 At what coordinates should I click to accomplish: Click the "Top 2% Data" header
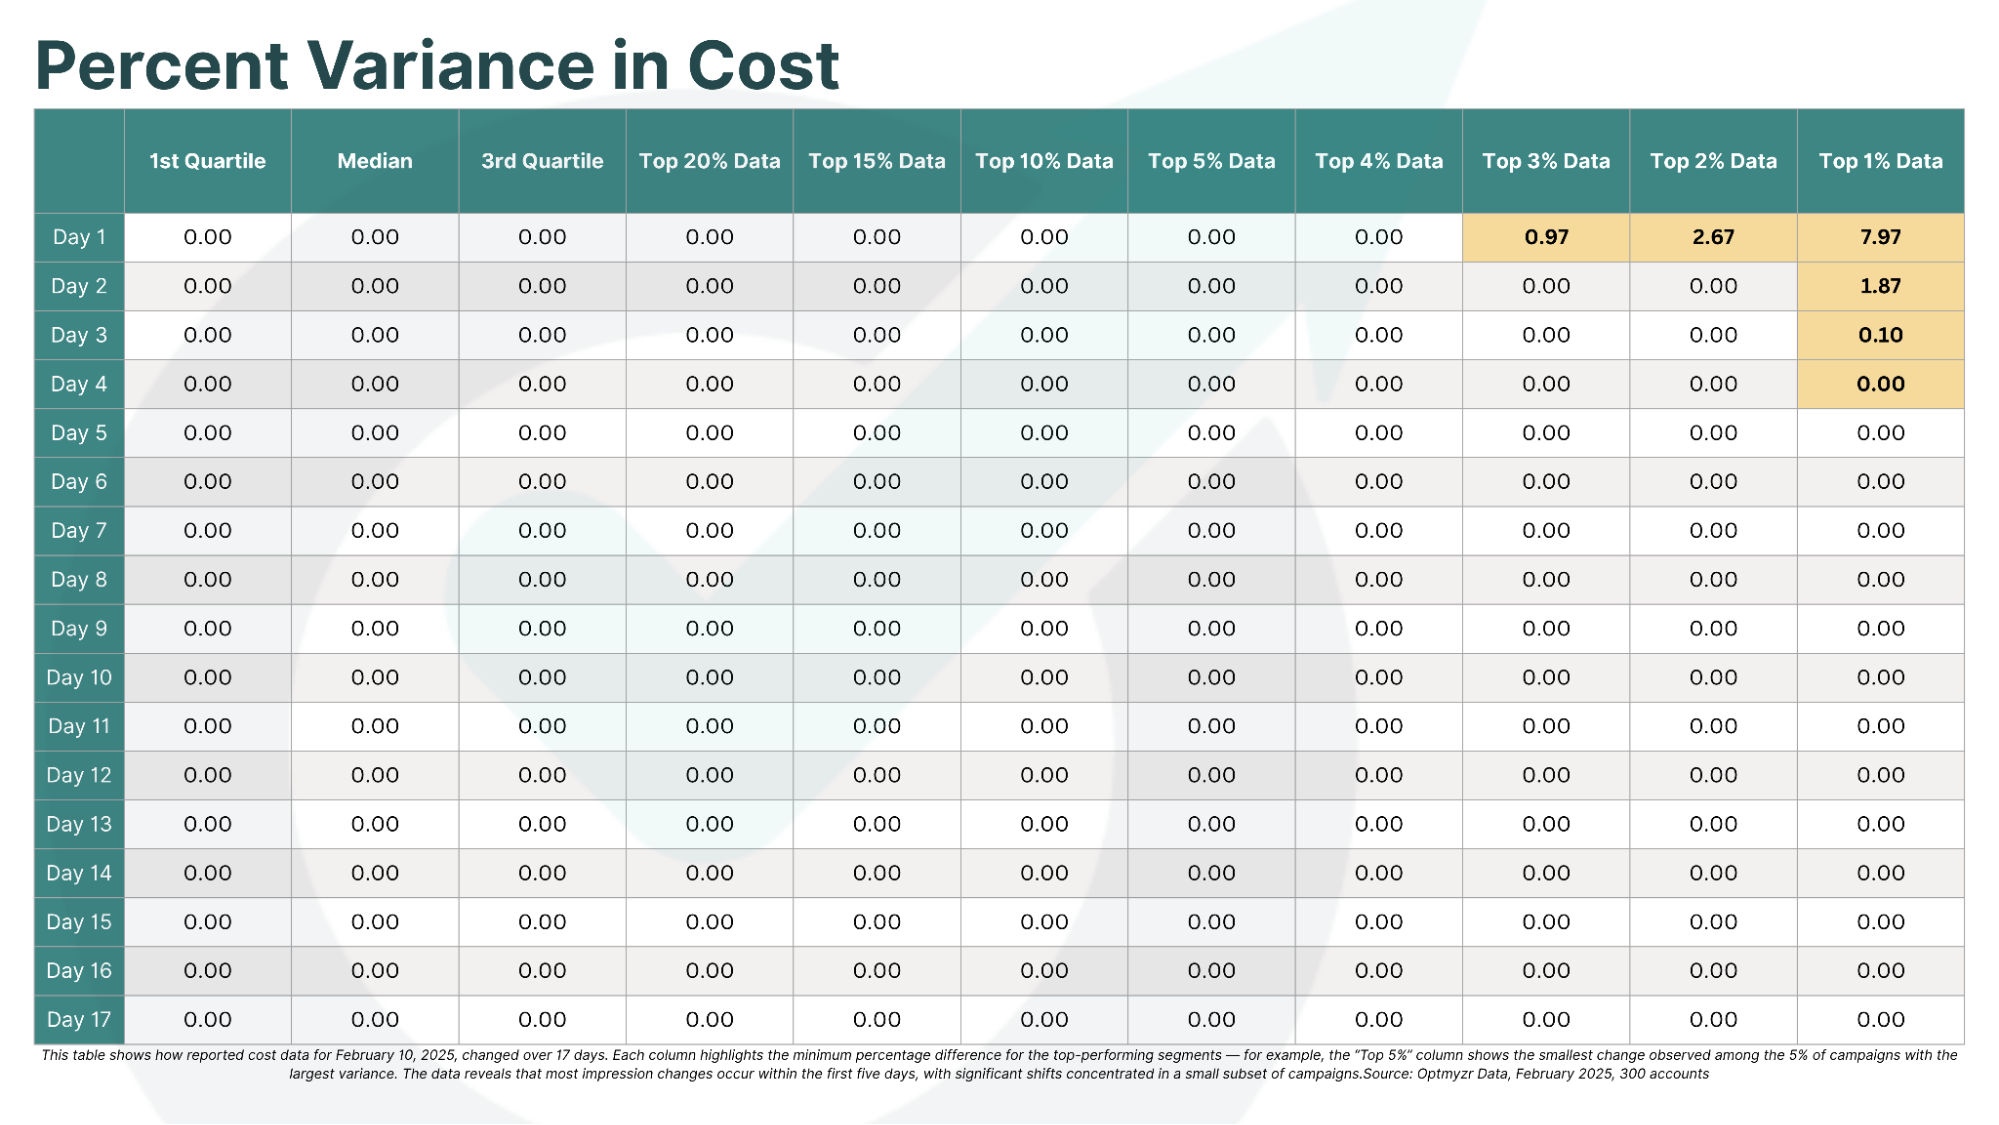(x=1714, y=161)
